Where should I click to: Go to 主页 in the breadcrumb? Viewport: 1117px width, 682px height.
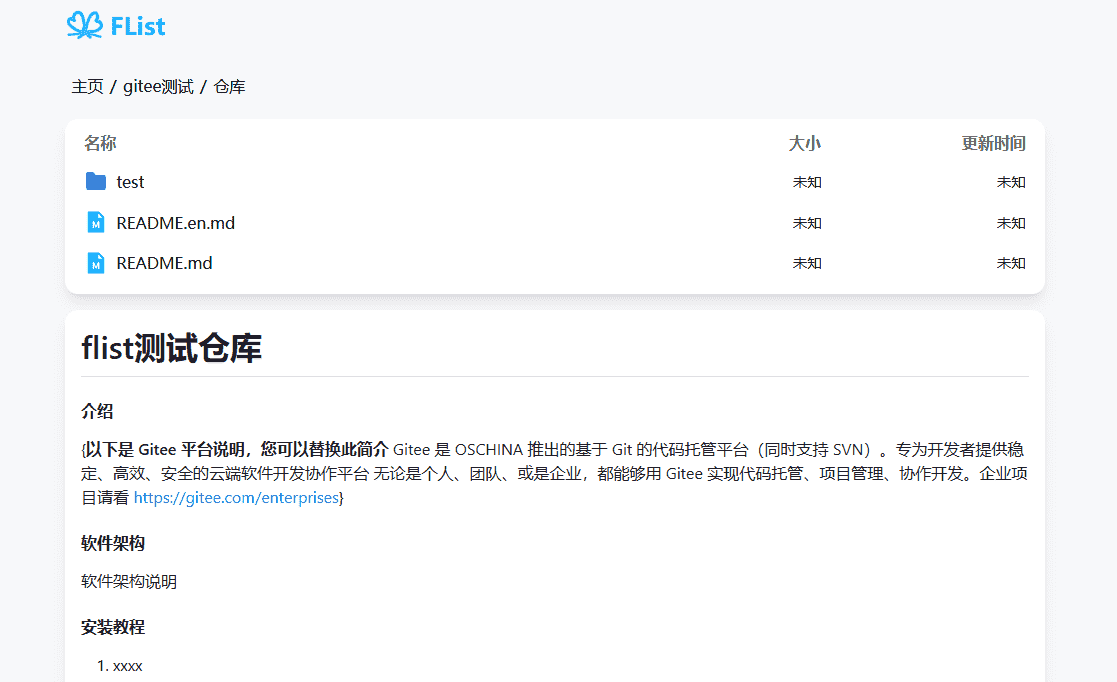coord(87,87)
